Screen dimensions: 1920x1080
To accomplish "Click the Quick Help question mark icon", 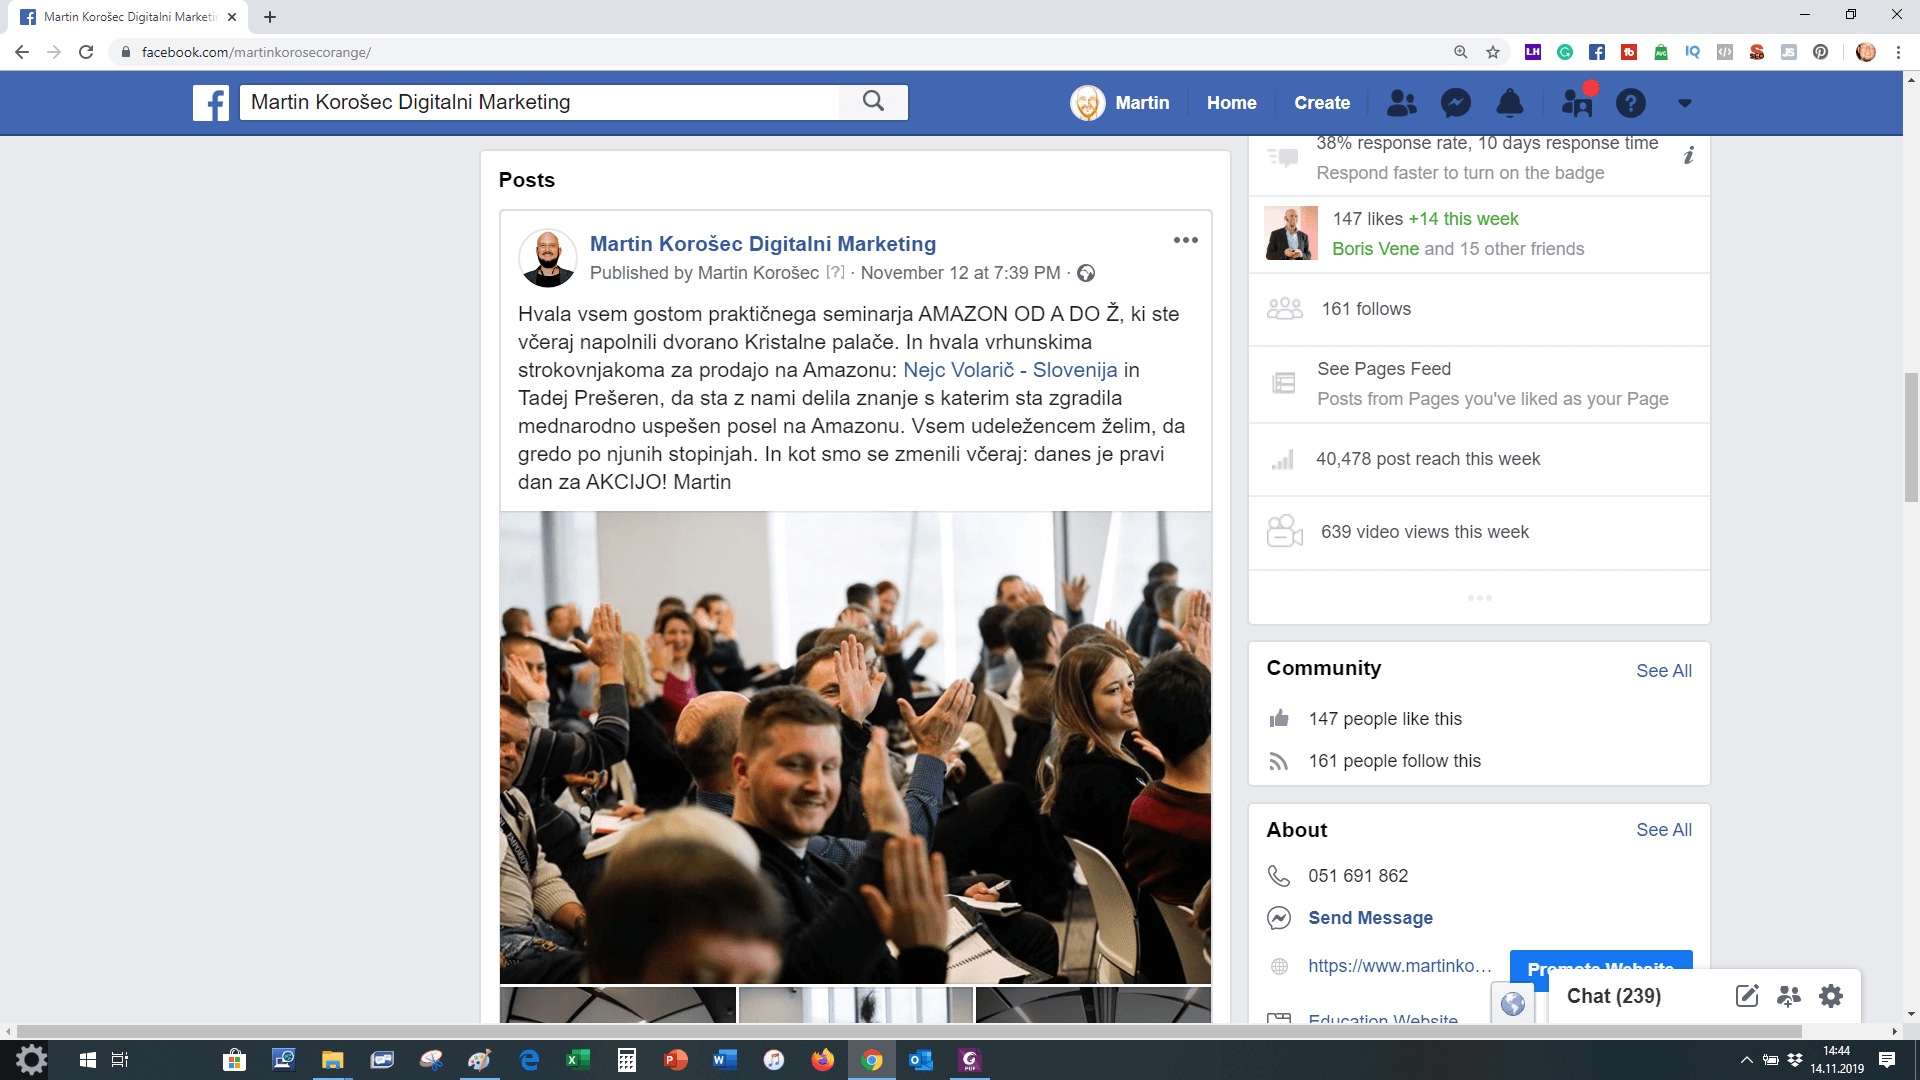I will pyautogui.click(x=1630, y=103).
